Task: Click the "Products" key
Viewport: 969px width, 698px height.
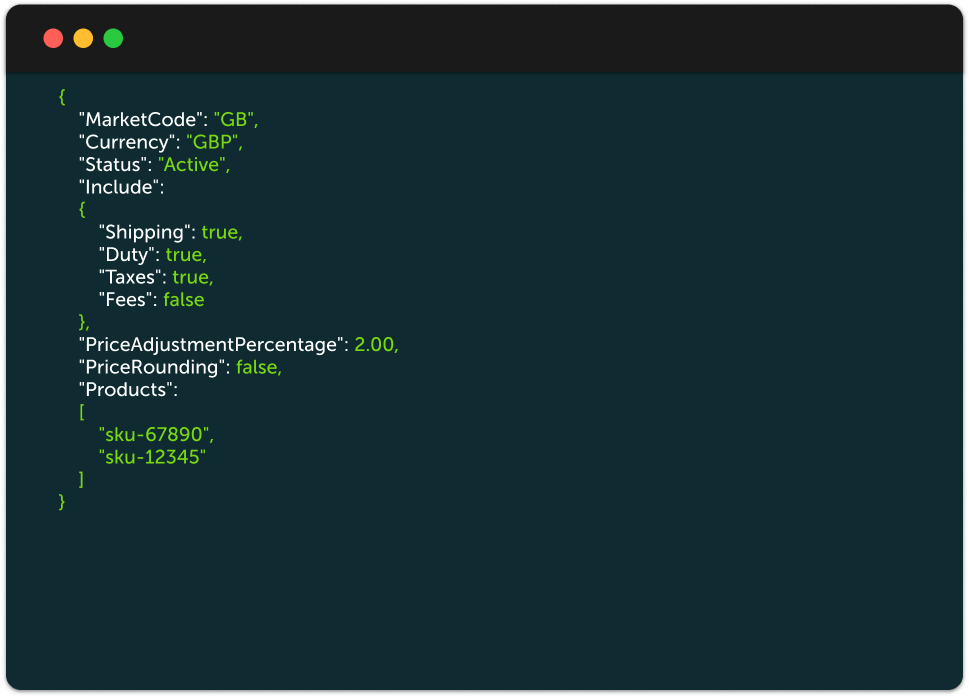Action: tap(127, 389)
